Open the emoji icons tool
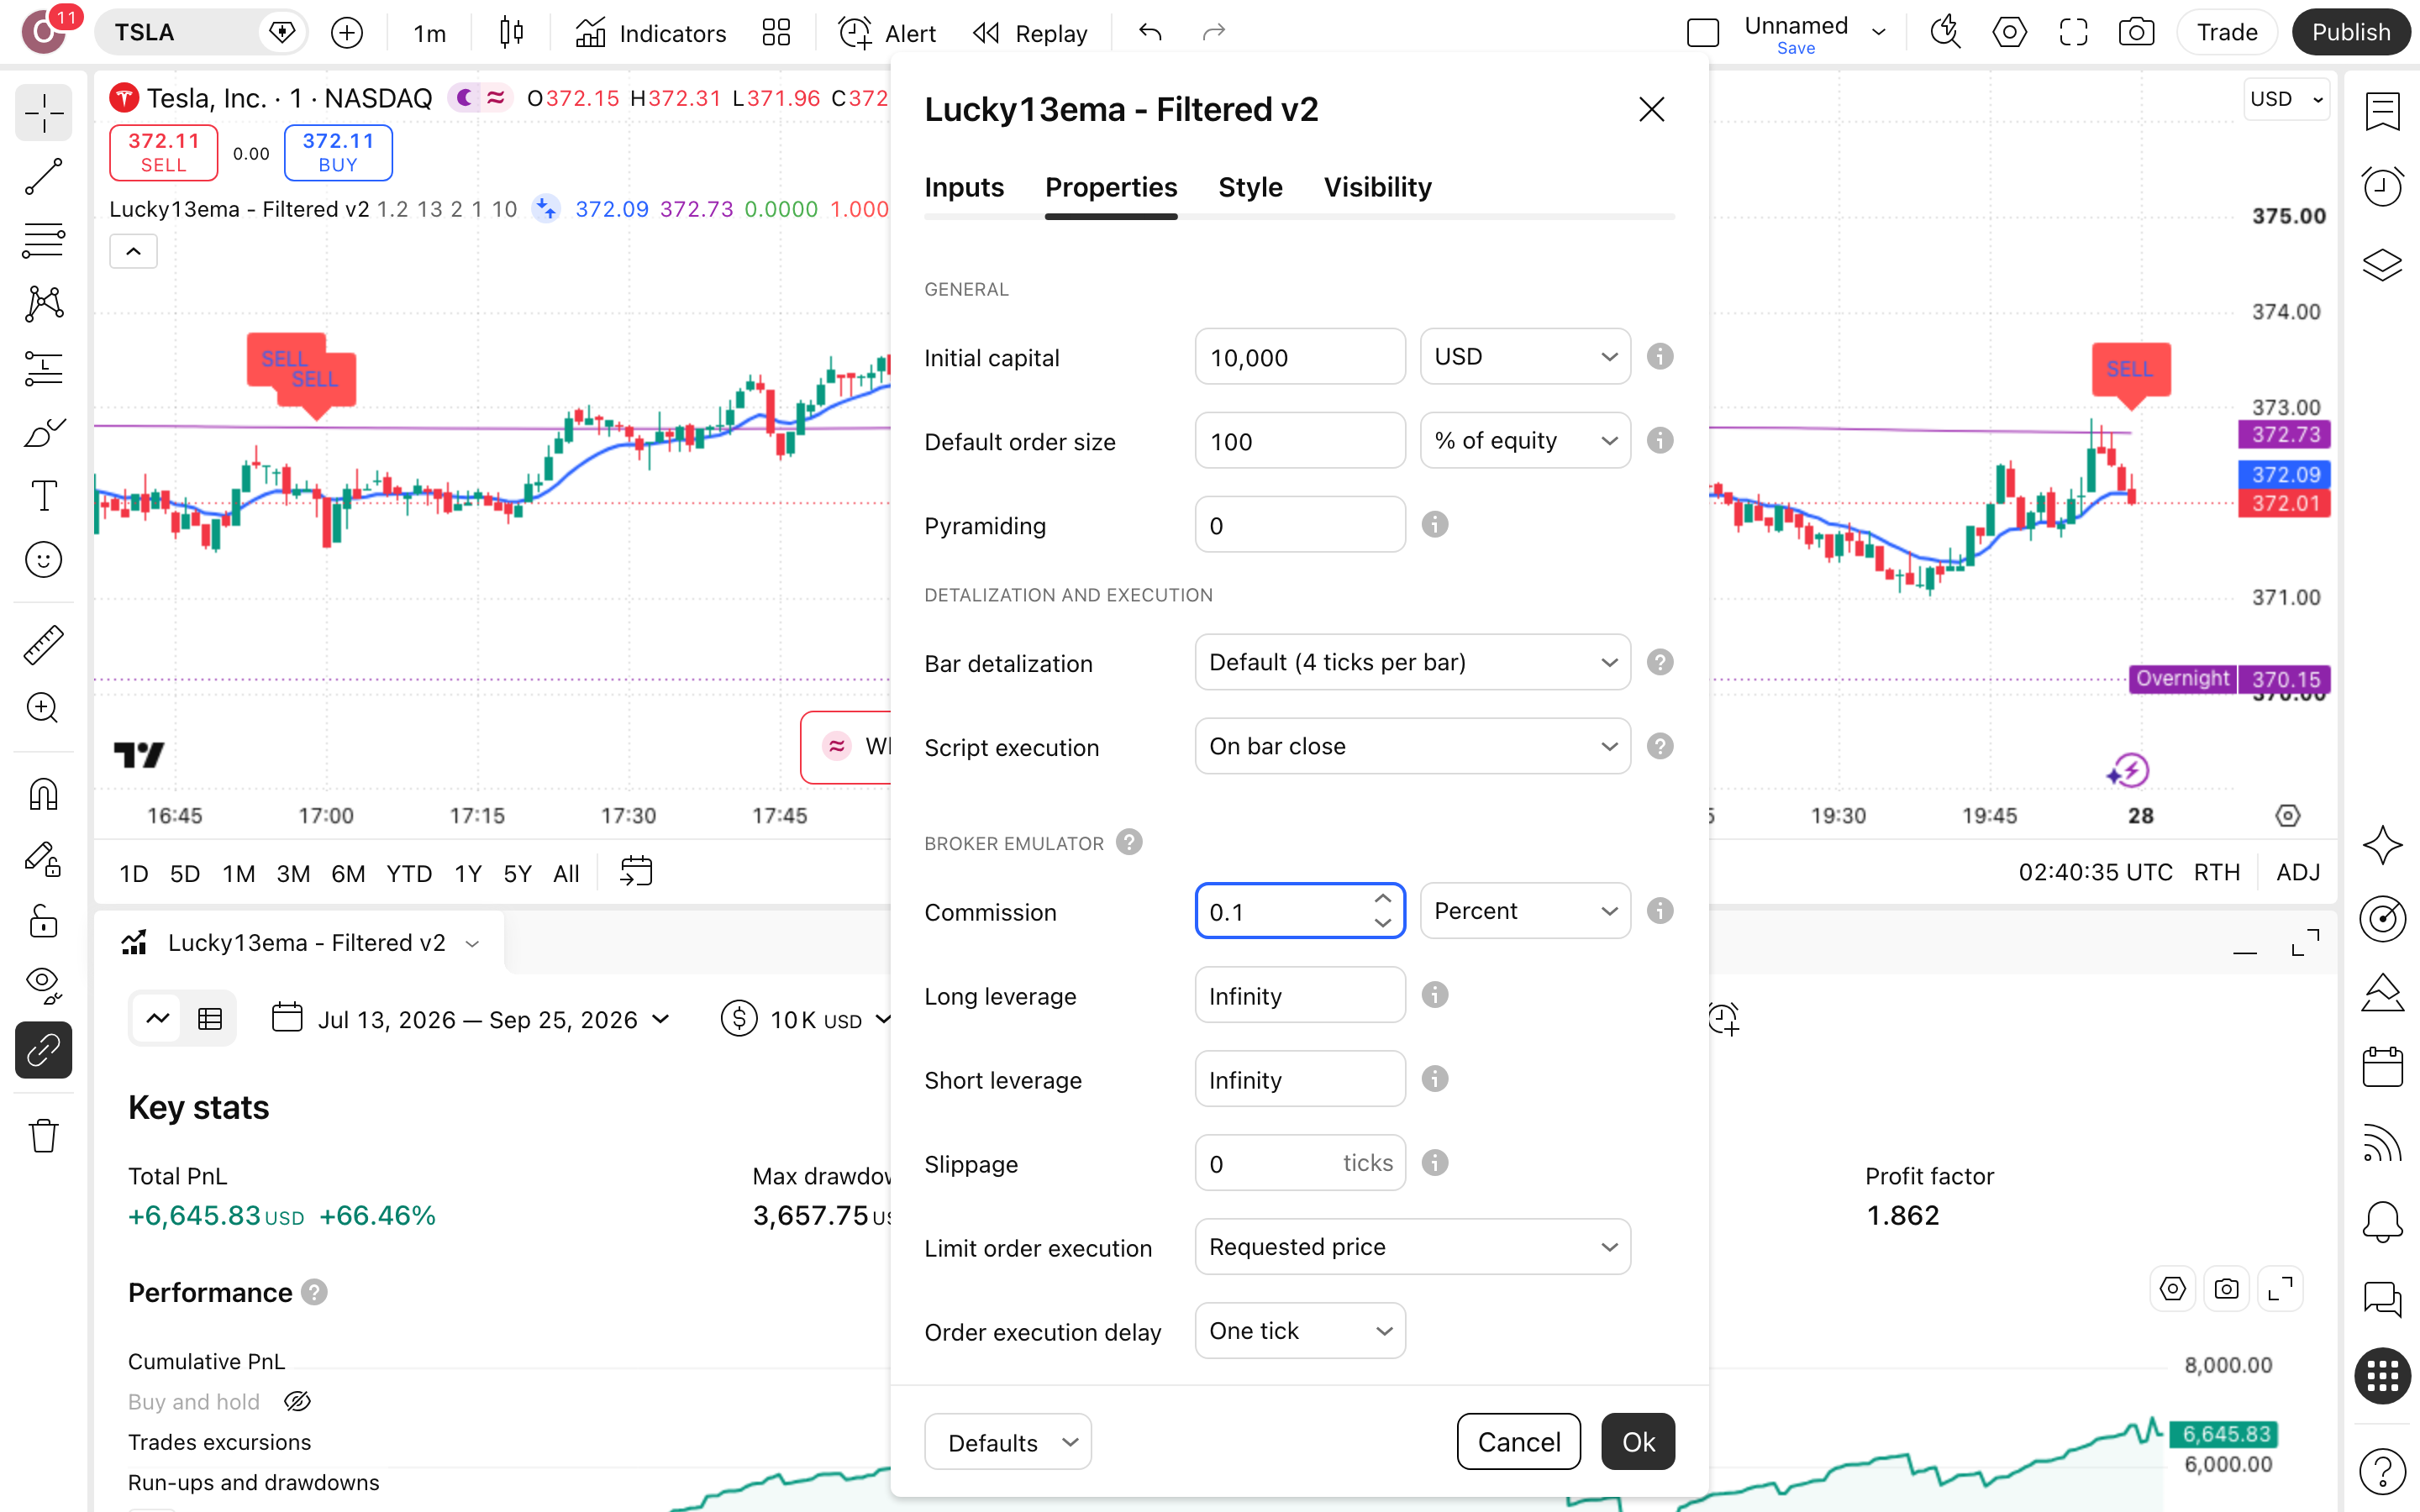2420x1512 pixels. pos(43,560)
